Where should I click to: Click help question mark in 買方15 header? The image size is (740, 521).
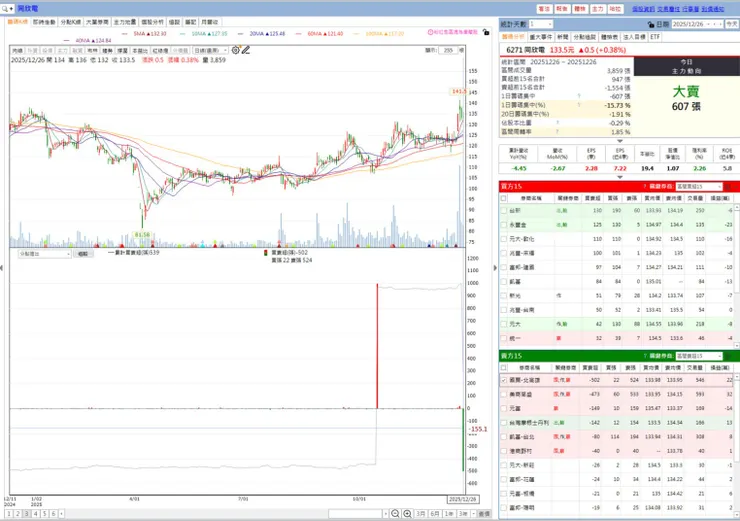click(x=645, y=186)
